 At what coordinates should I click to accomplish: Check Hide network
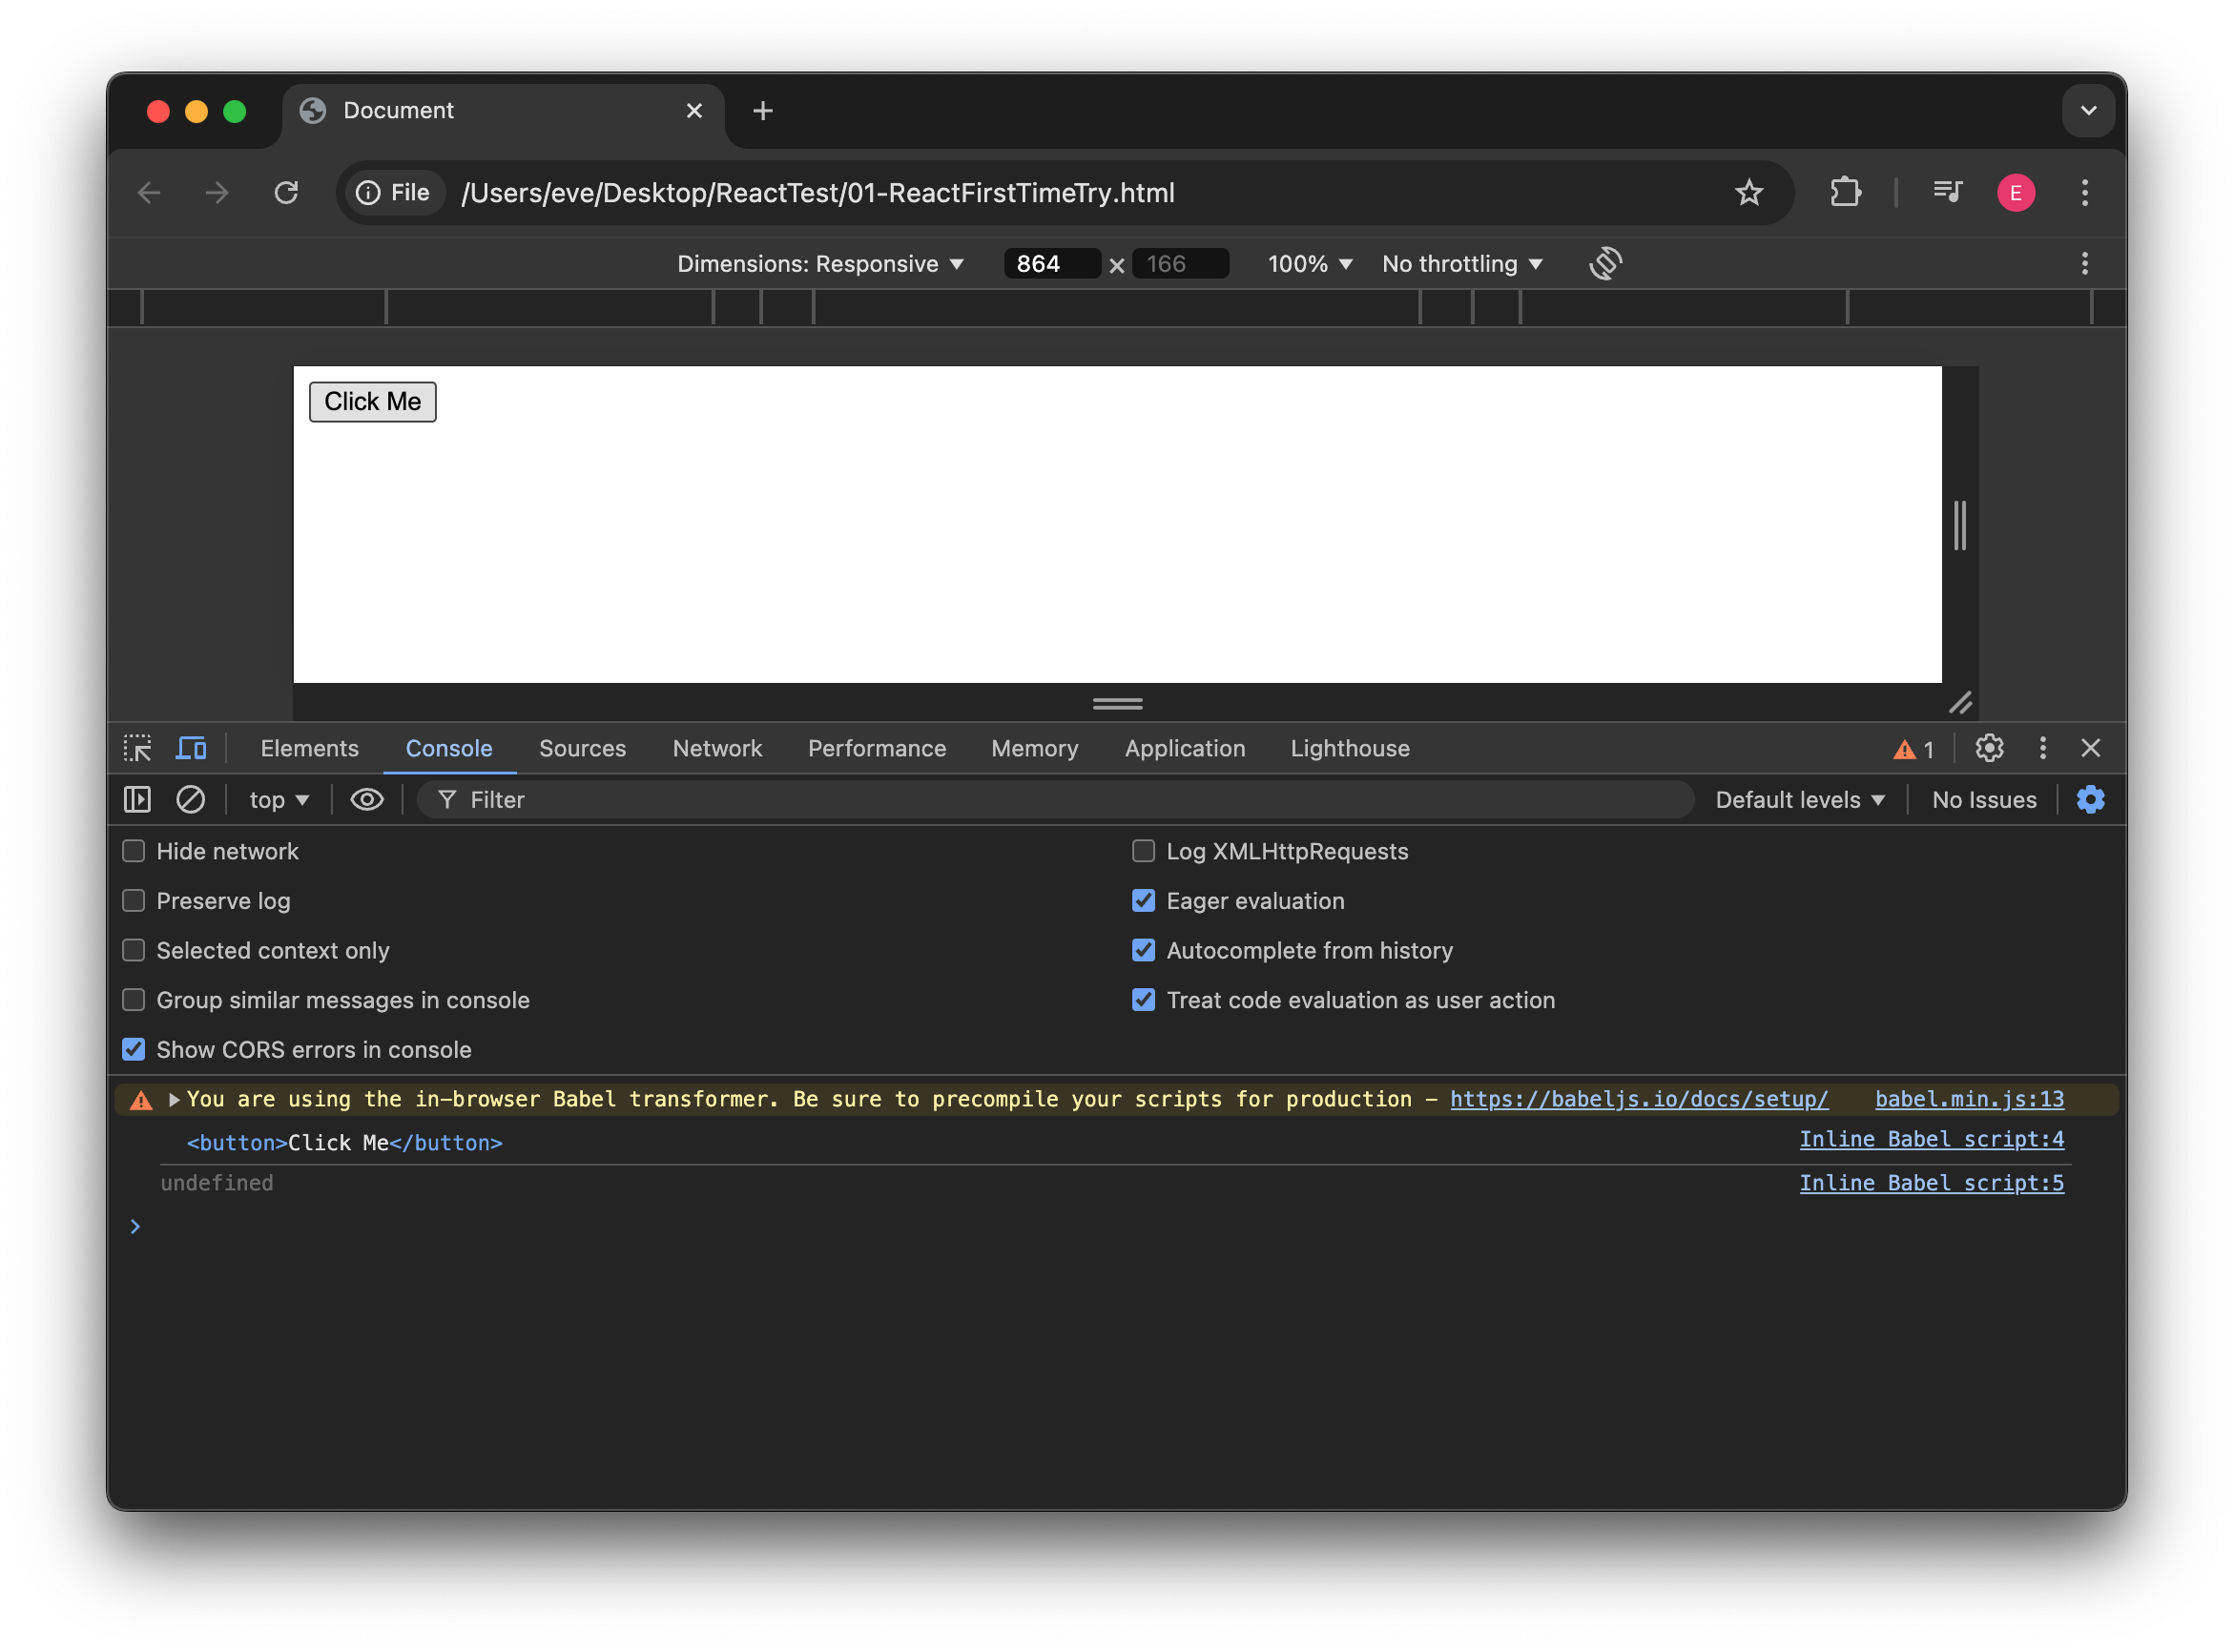133,851
